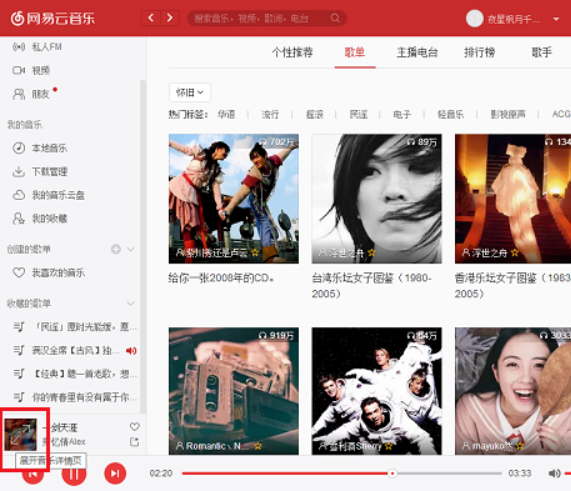Pause the currently playing song
Viewport: 571px width, 491px height.
coord(74,474)
